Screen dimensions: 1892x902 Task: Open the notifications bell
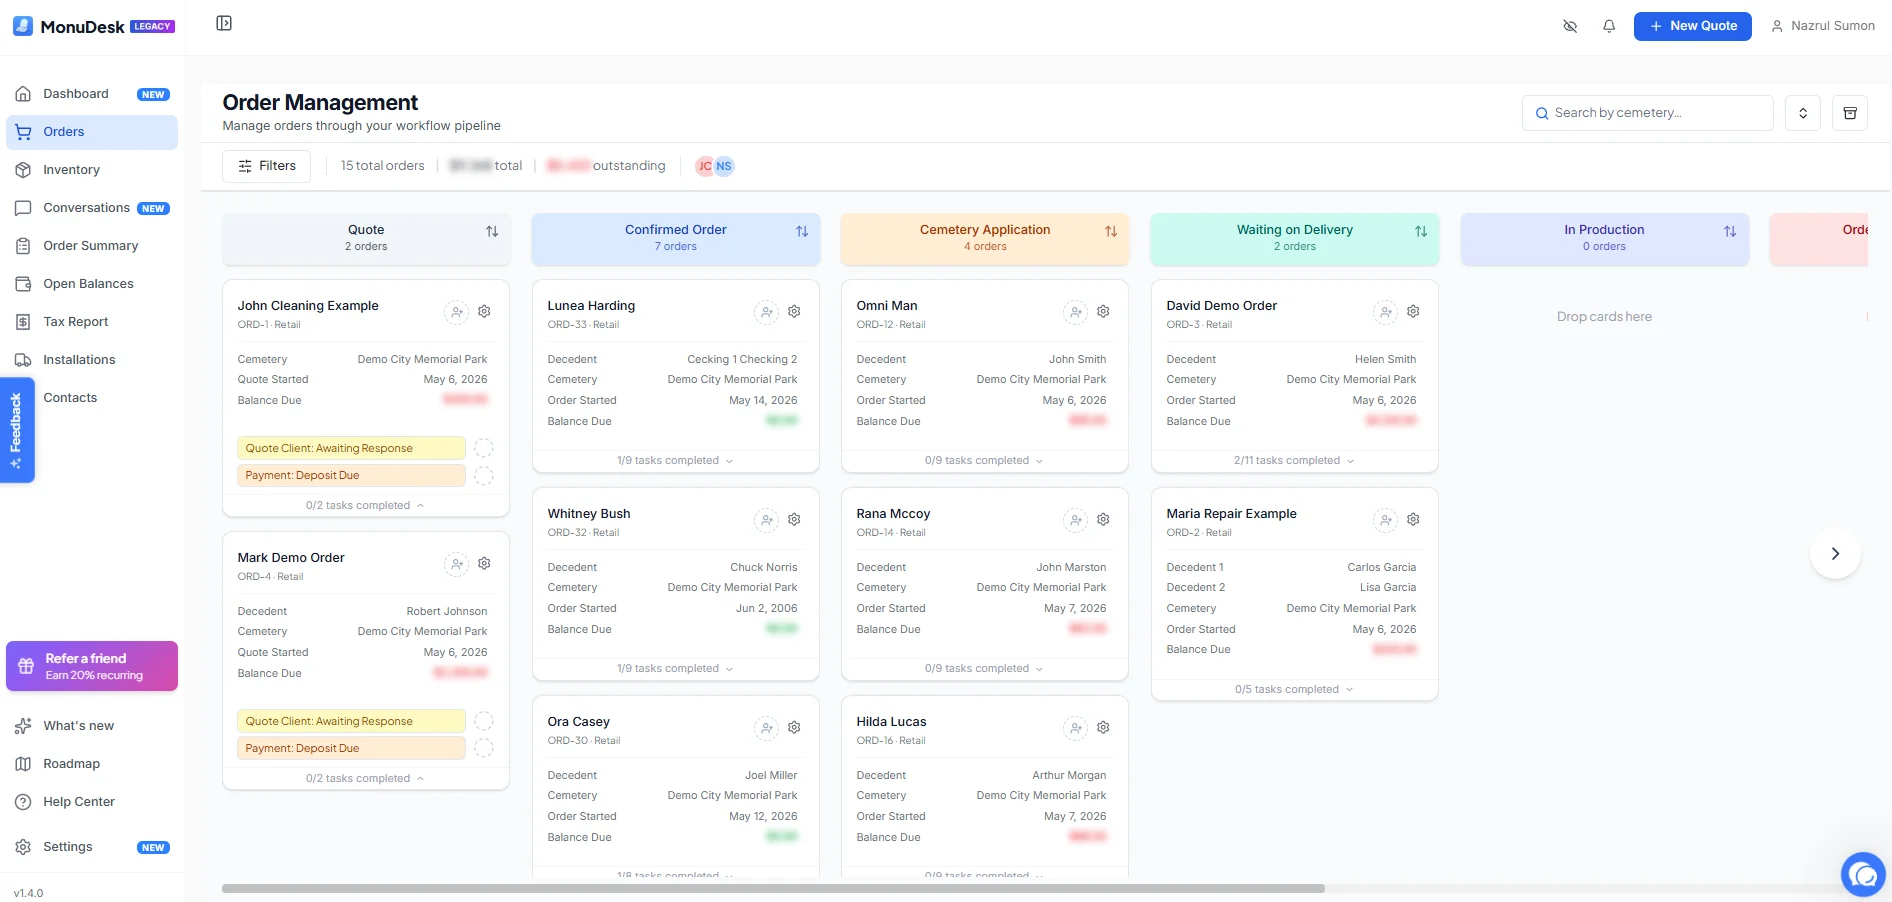[1609, 26]
